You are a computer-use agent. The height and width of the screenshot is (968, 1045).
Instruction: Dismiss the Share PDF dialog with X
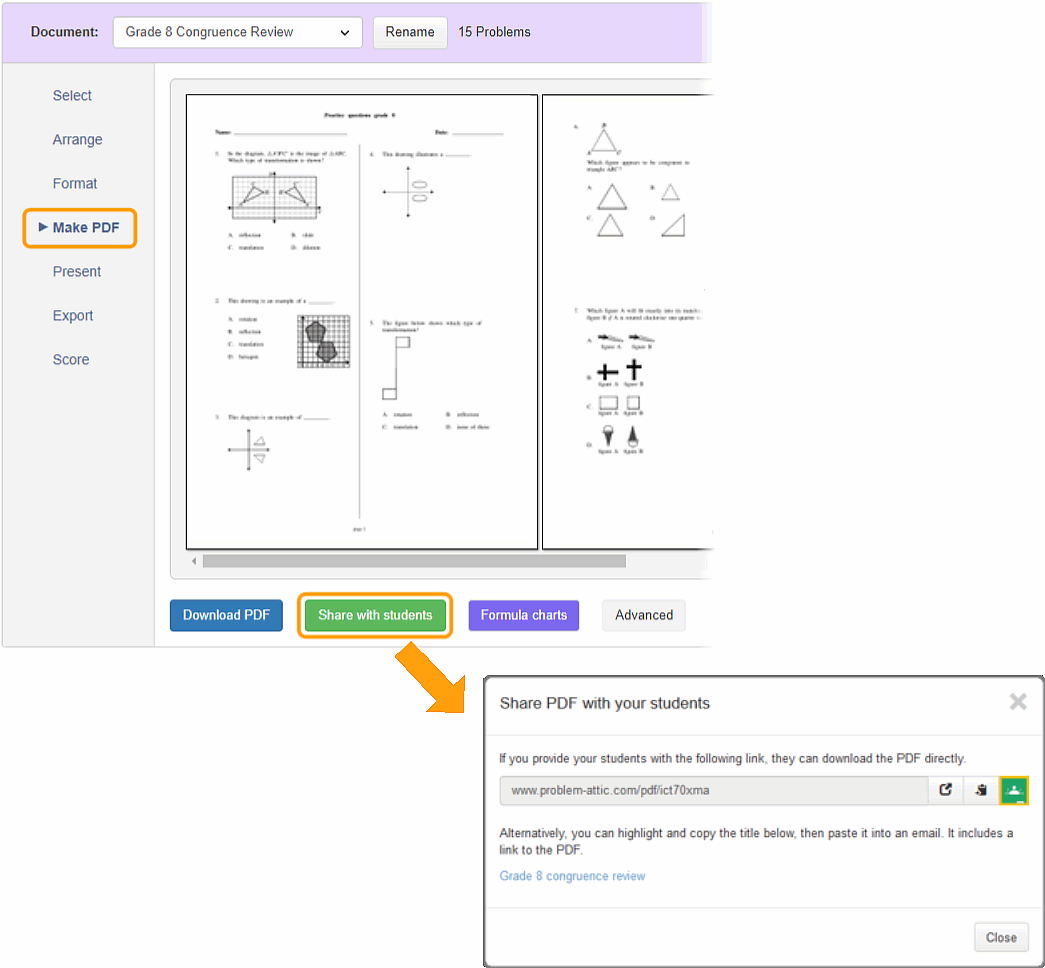coord(1017,702)
